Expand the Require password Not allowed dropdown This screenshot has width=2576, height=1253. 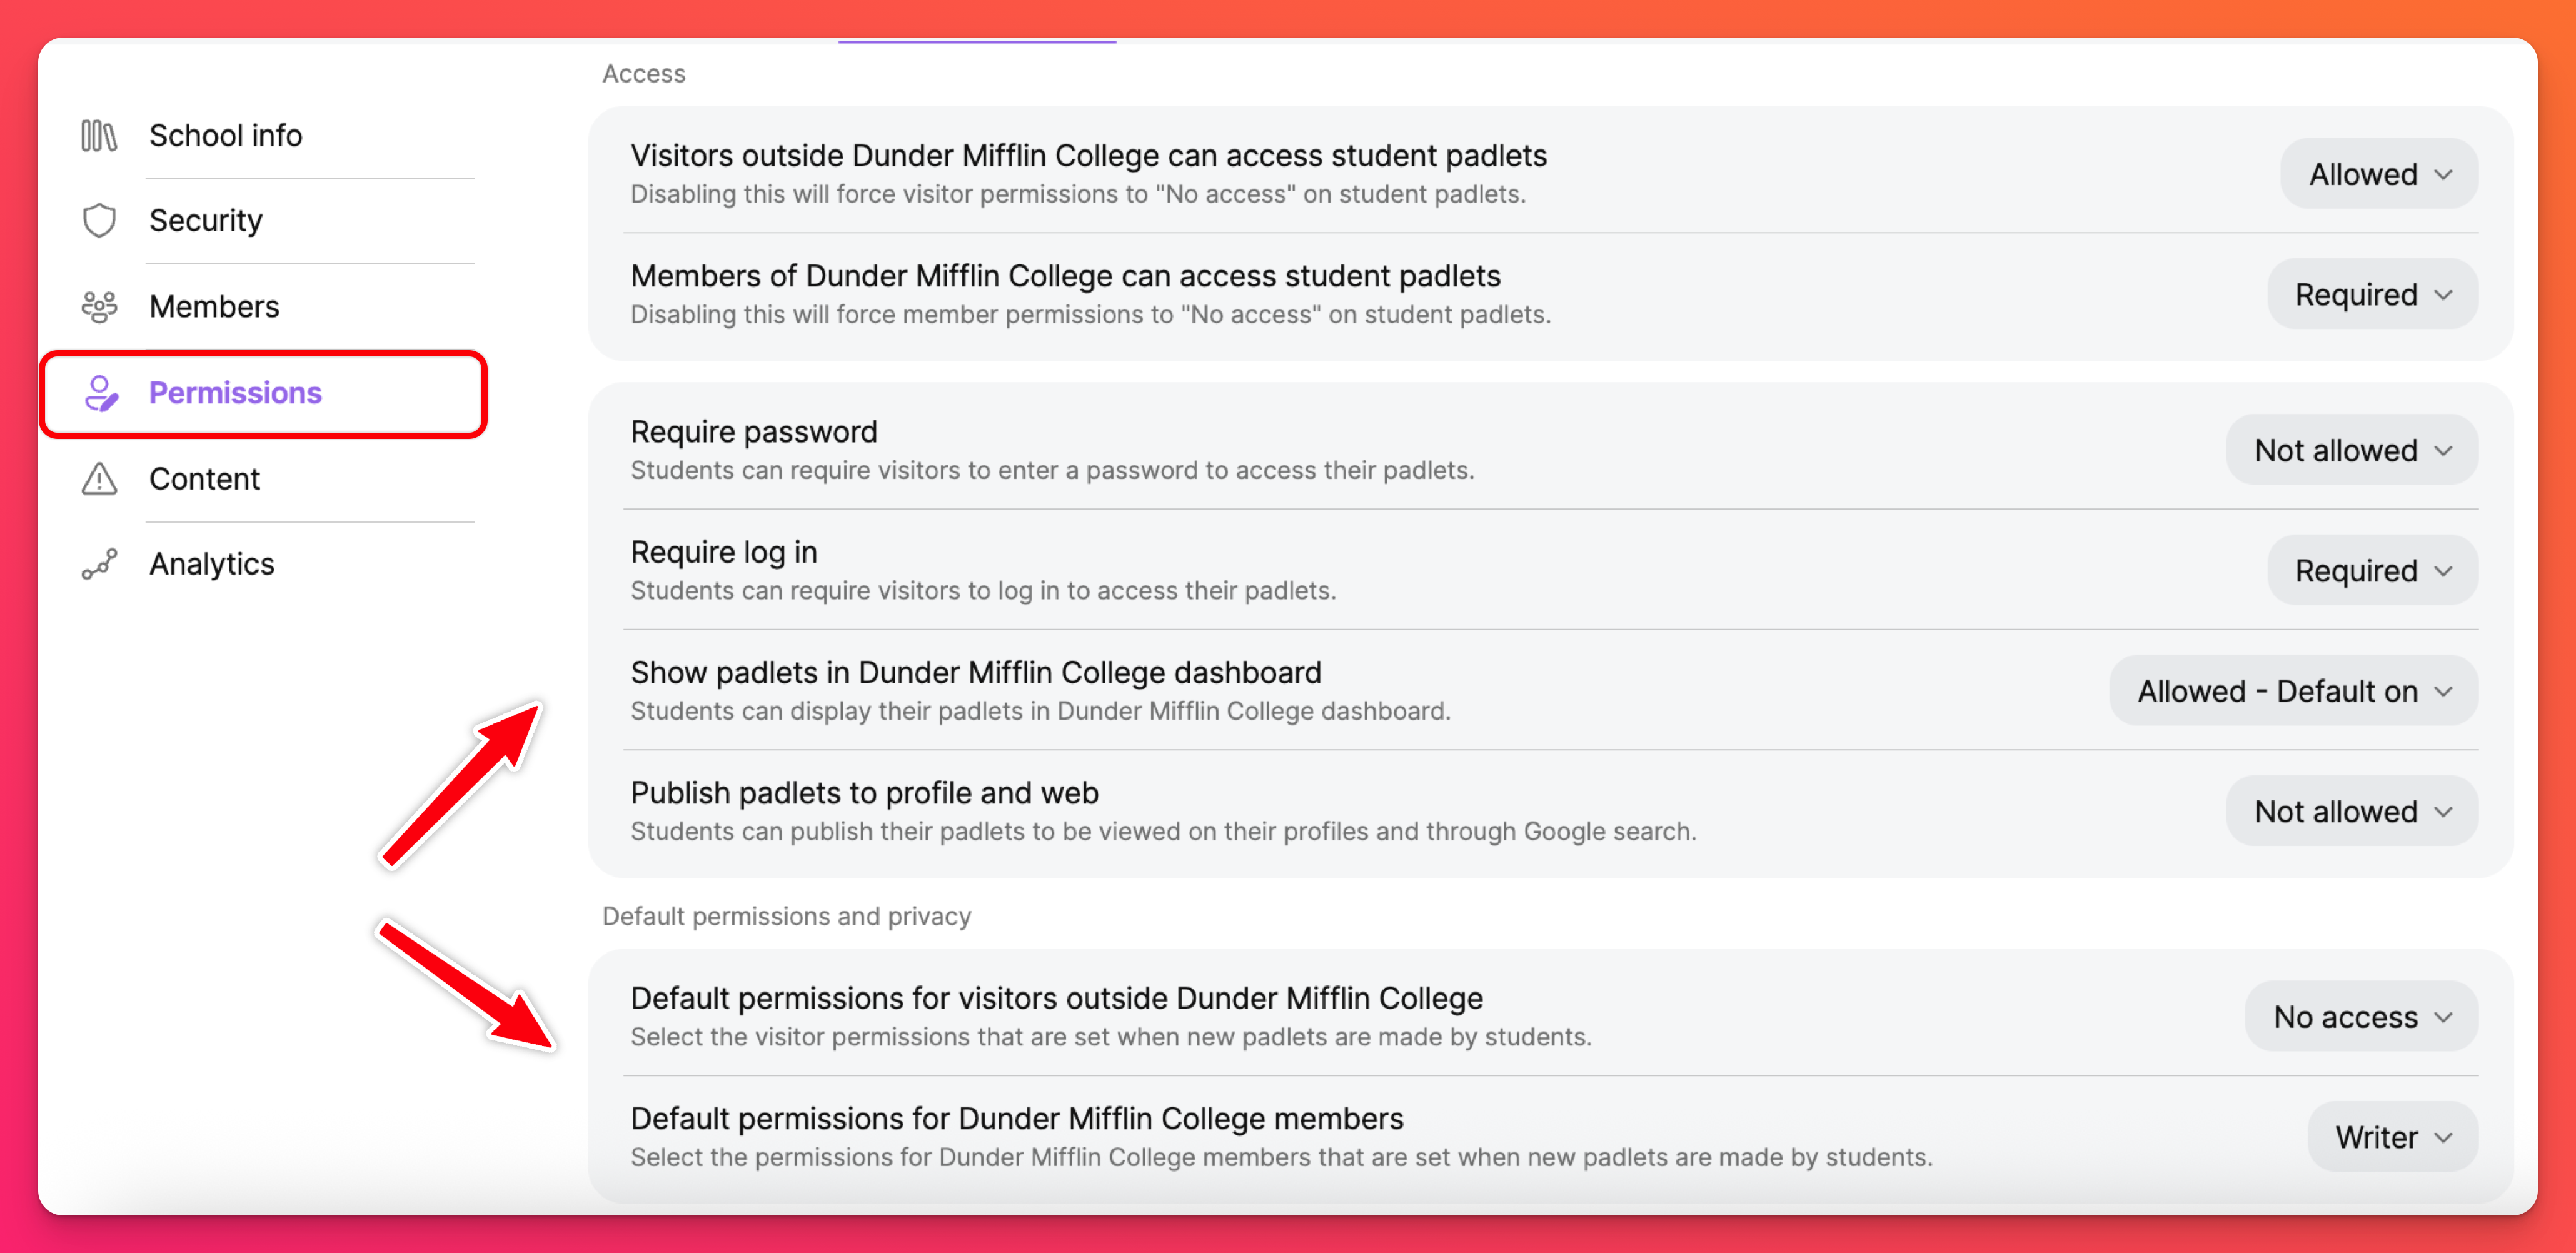tap(2352, 450)
